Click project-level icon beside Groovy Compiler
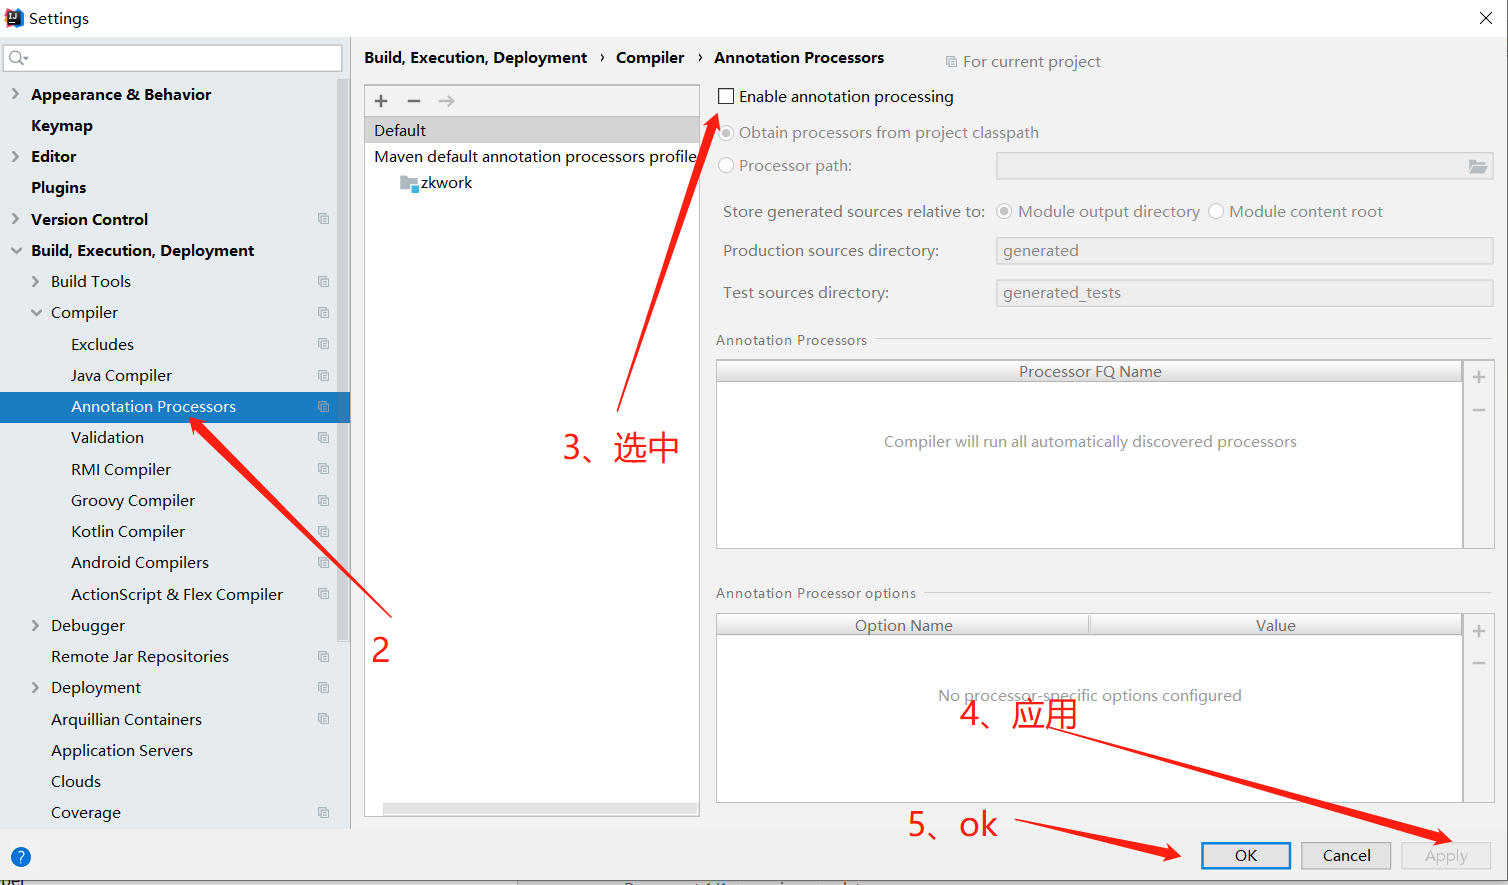The image size is (1508, 885). point(323,501)
